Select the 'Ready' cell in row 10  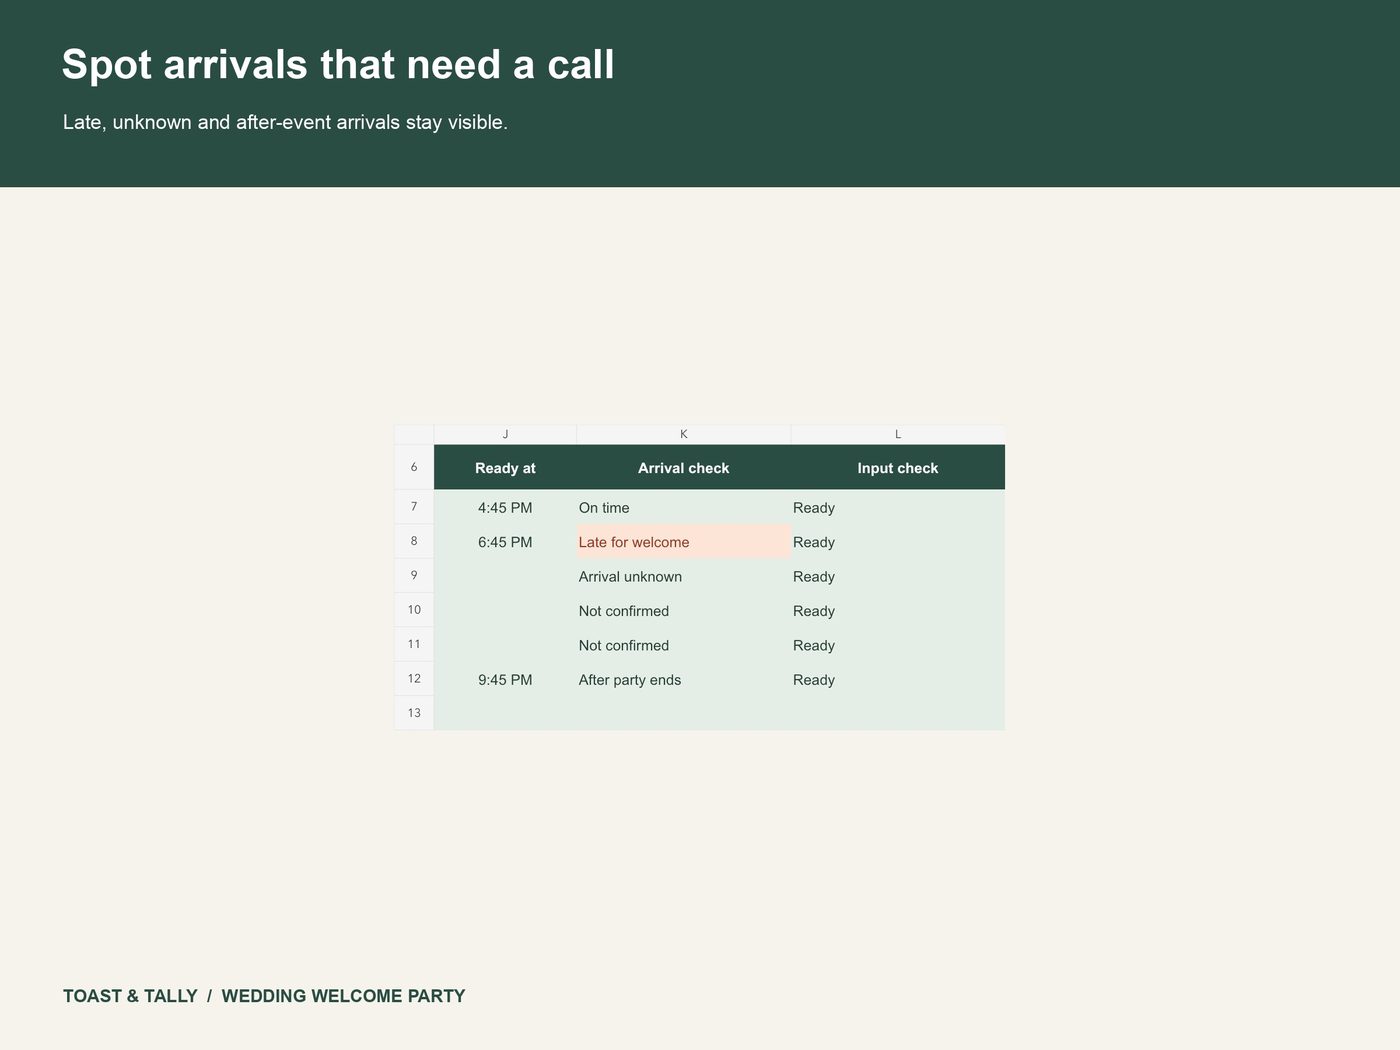898,610
